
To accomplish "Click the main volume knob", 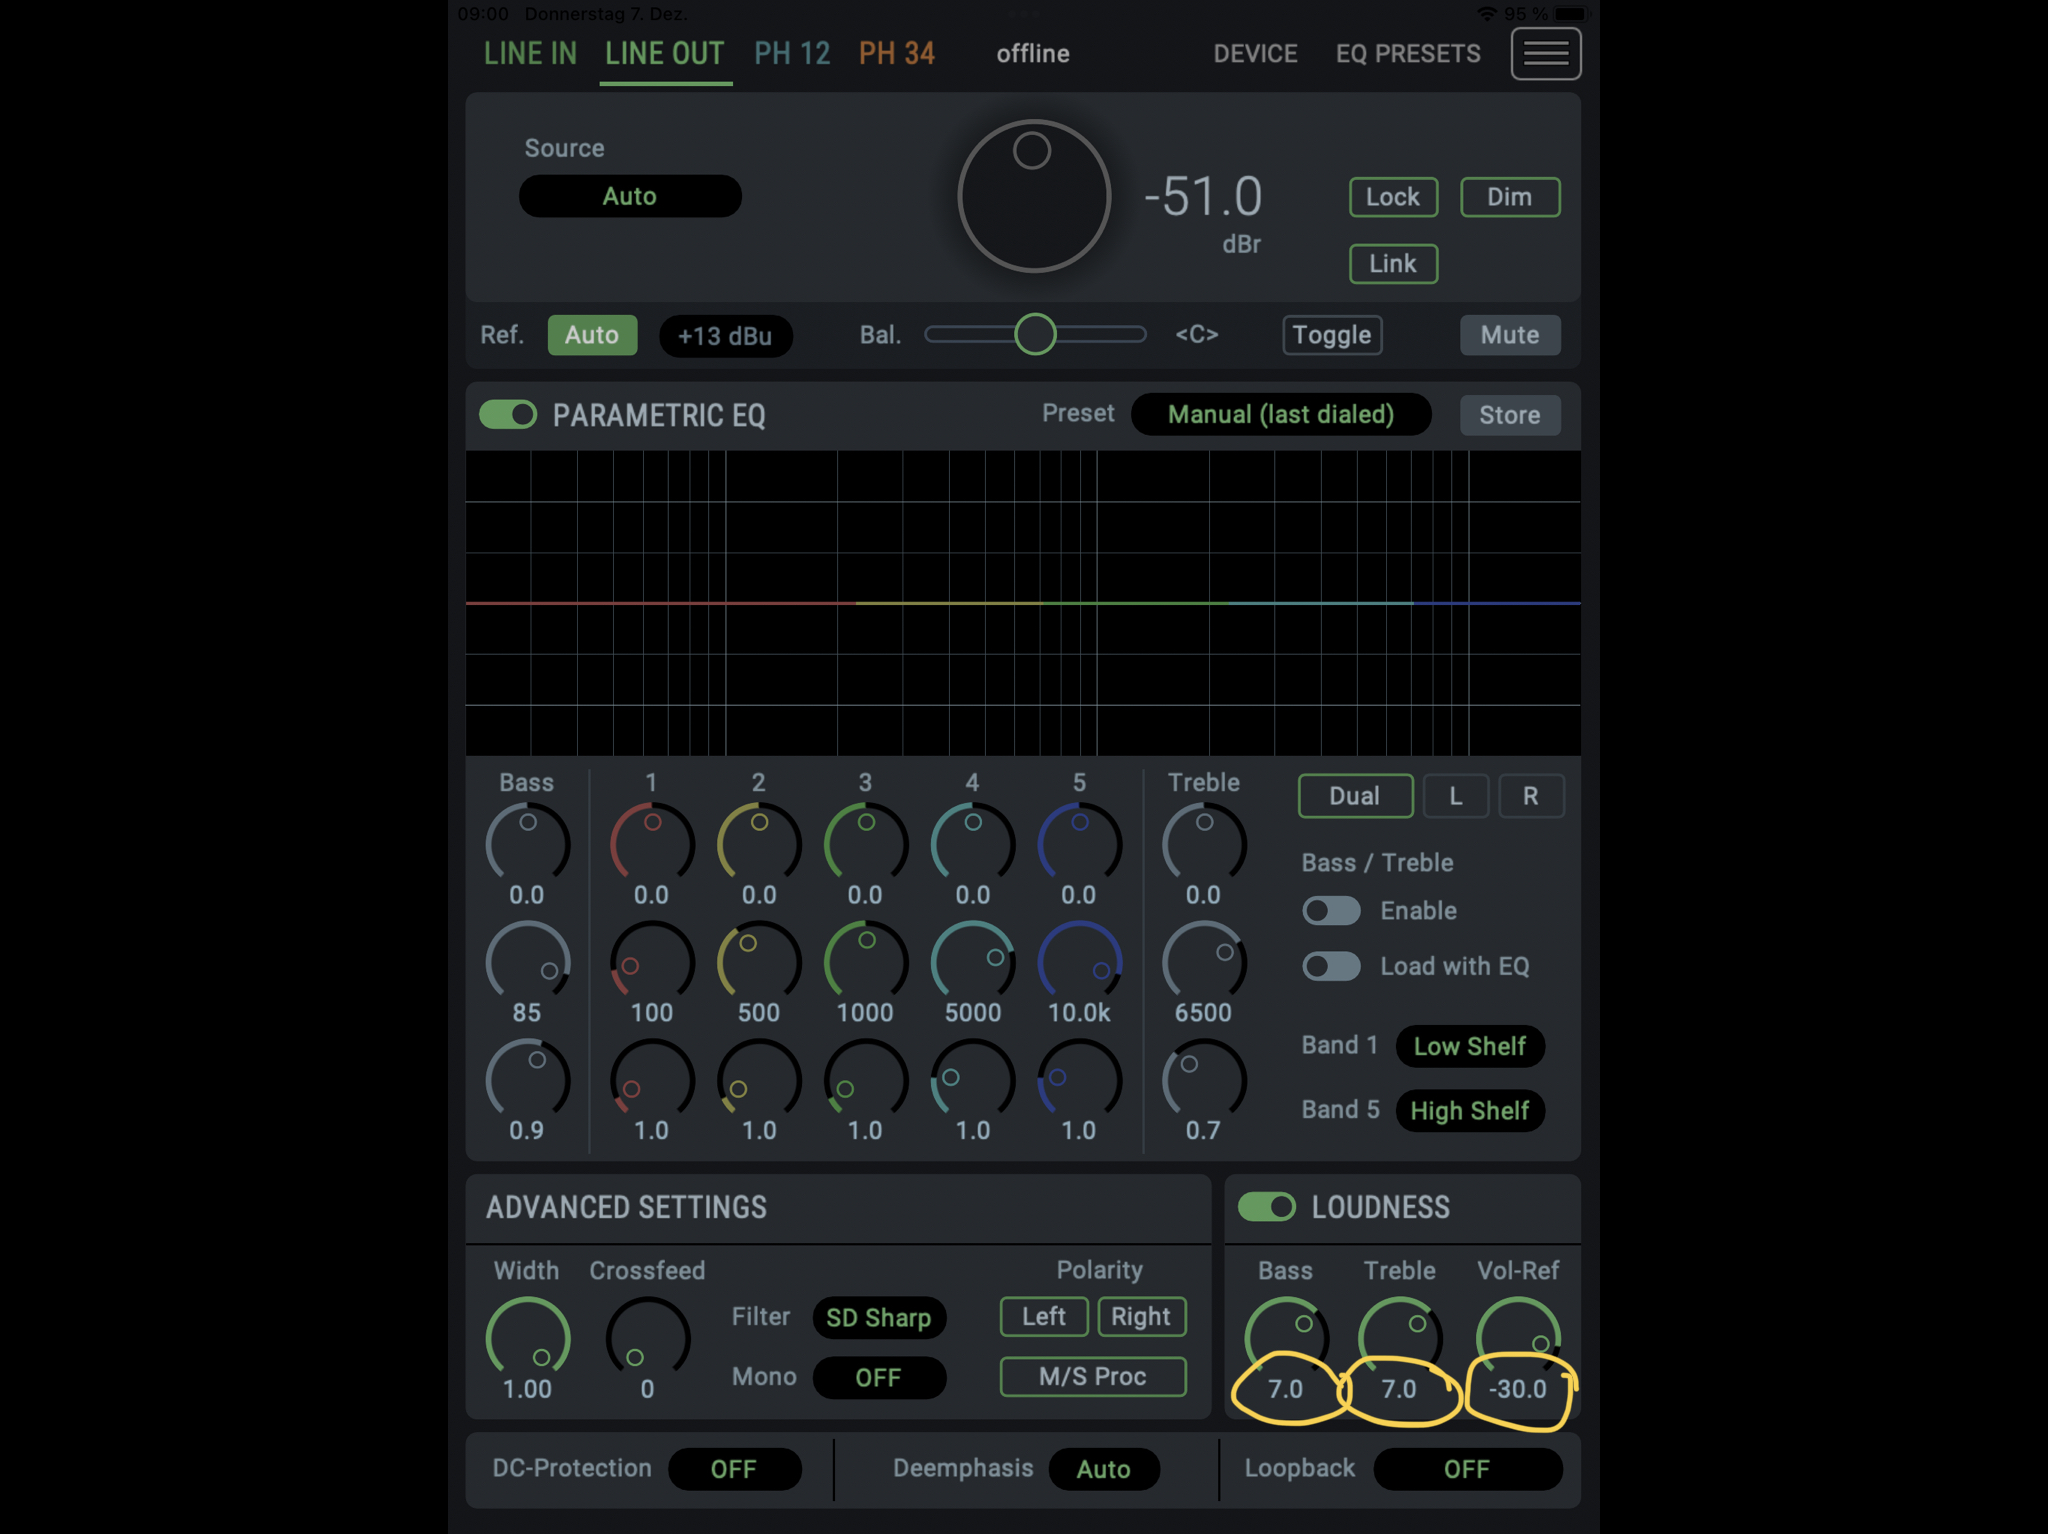I will 1033,196.
